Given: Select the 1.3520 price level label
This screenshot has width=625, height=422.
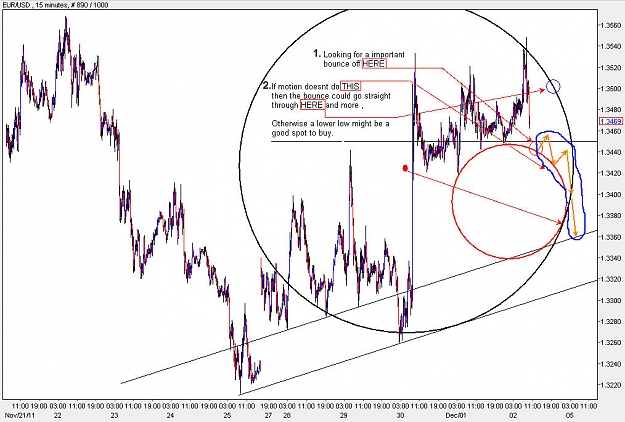Looking at the screenshot, I should click(612, 67).
